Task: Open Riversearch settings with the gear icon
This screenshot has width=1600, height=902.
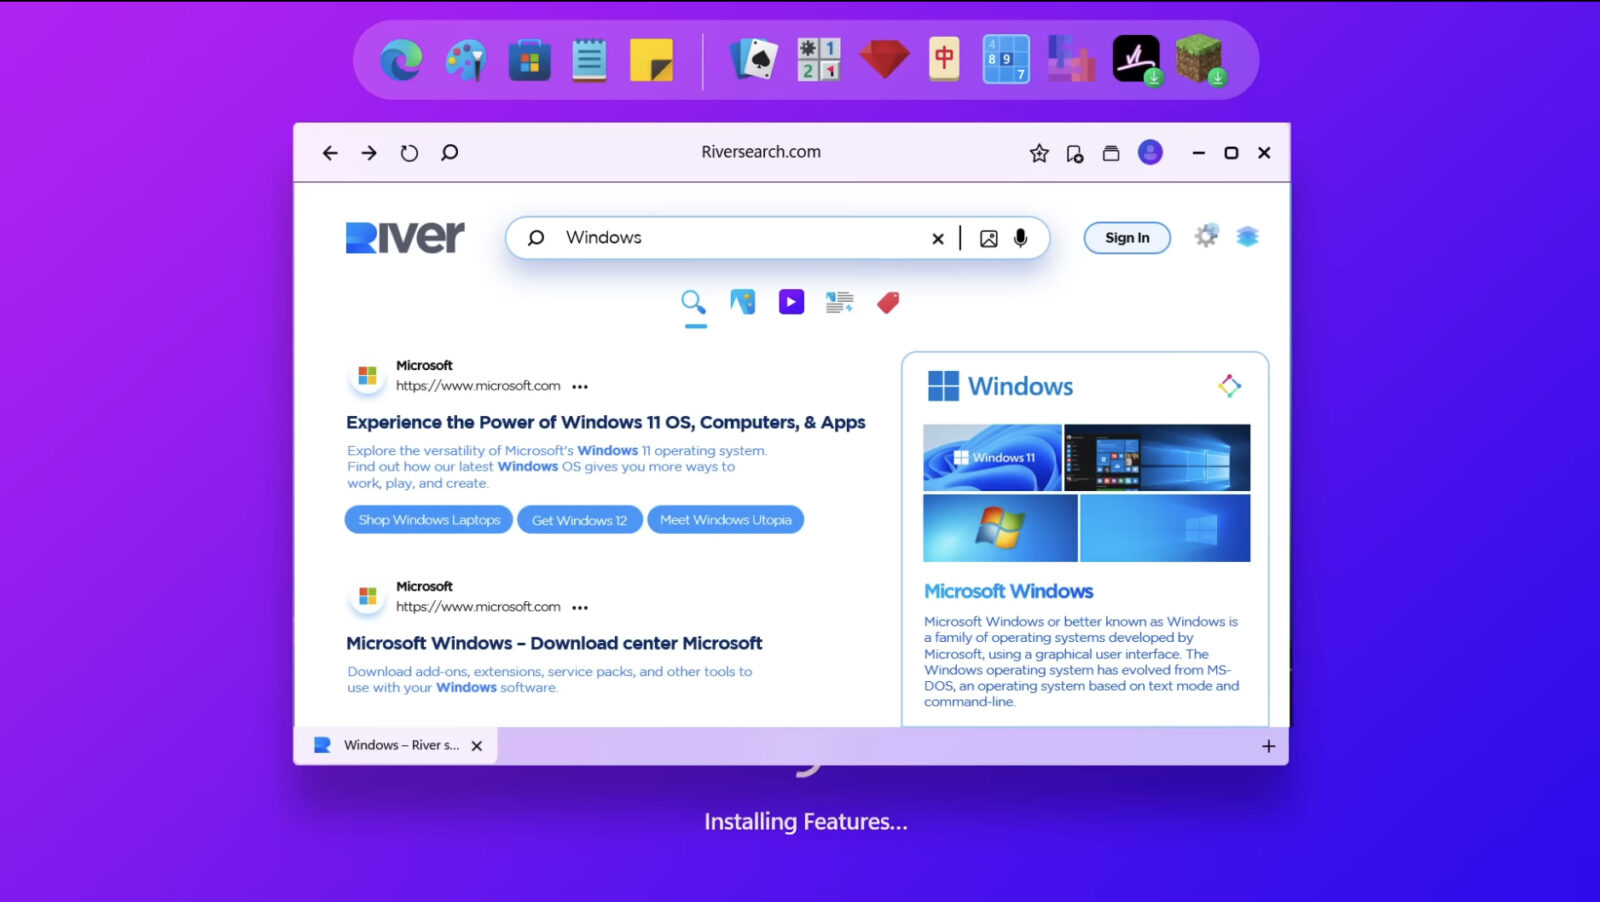Action: point(1206,236)
